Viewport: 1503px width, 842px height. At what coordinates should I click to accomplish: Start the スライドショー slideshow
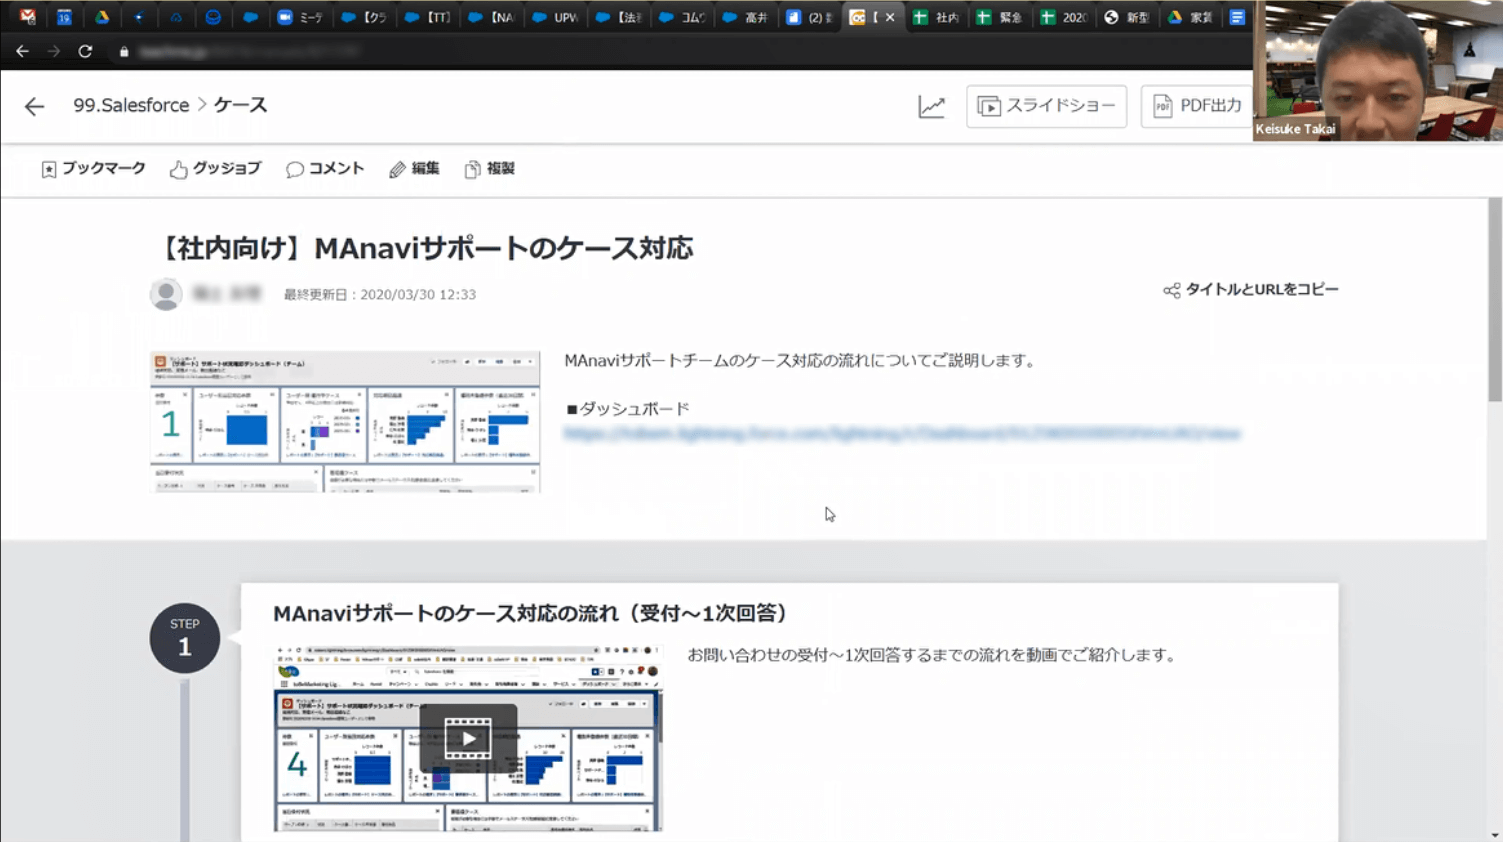click(1046, 106)
